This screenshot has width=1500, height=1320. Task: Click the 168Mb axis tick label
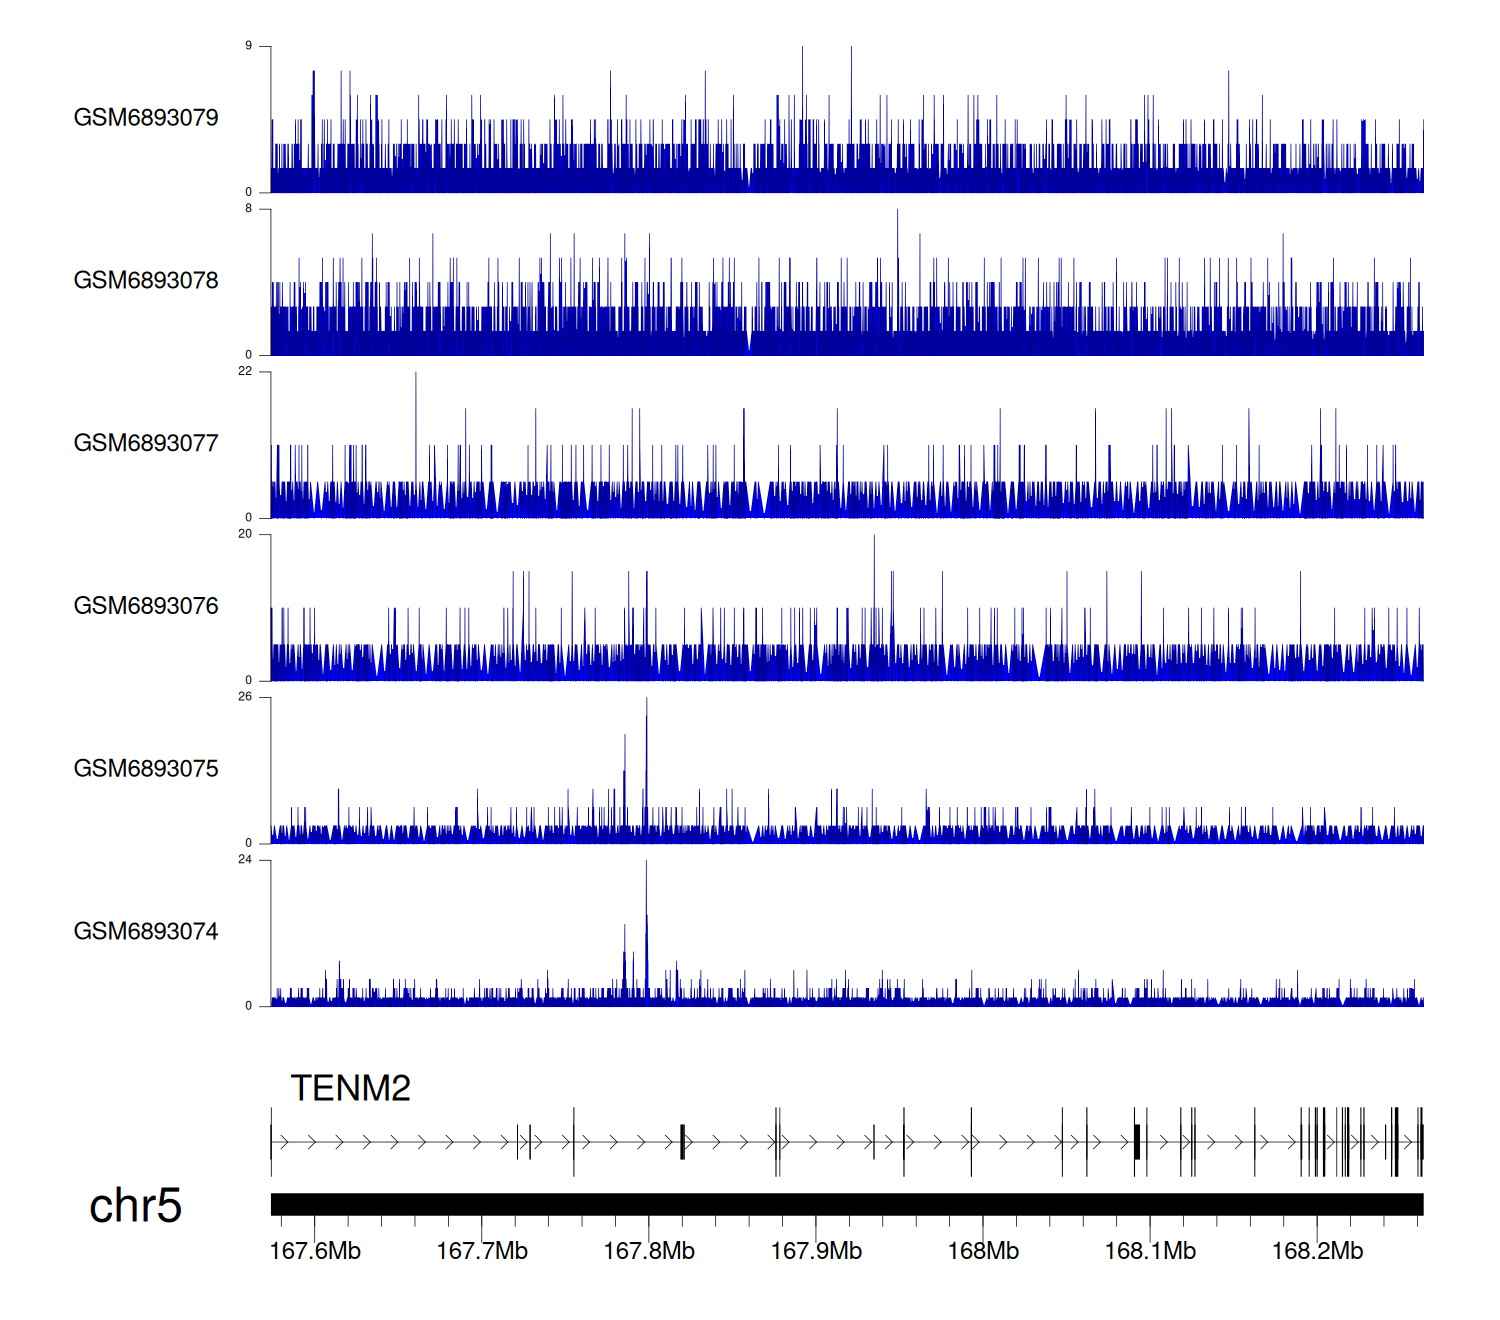[983, 1251]
